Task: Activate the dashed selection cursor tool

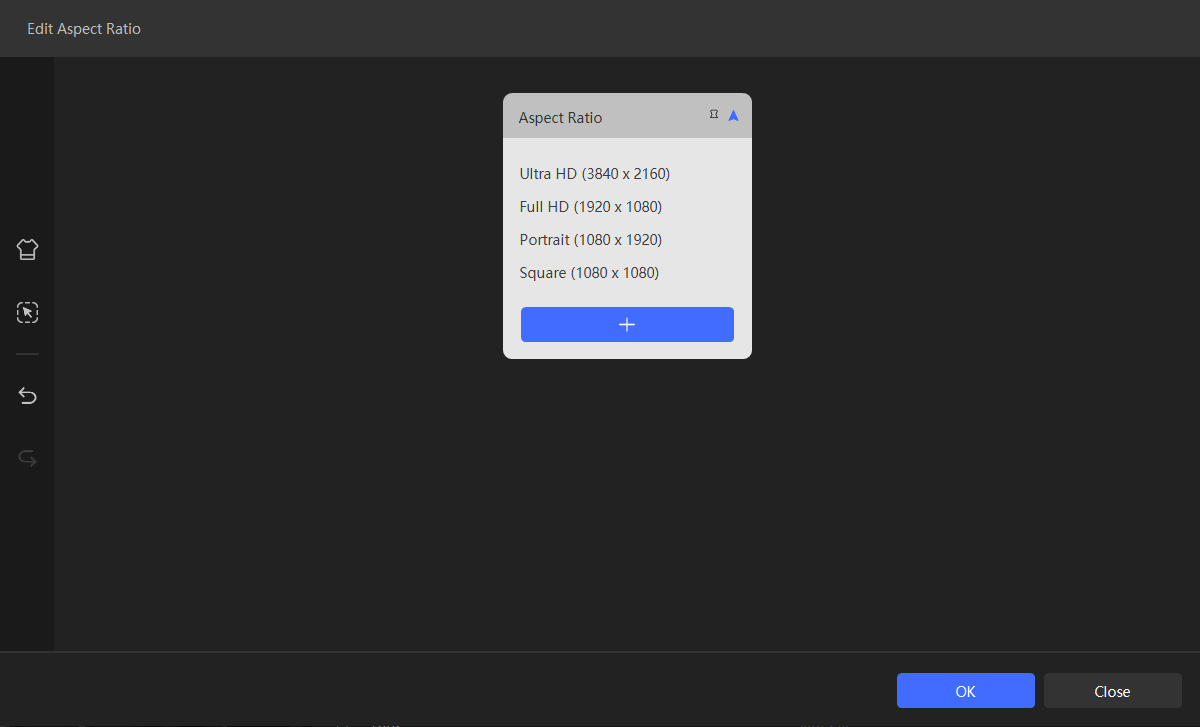Action: coord(27,313)
